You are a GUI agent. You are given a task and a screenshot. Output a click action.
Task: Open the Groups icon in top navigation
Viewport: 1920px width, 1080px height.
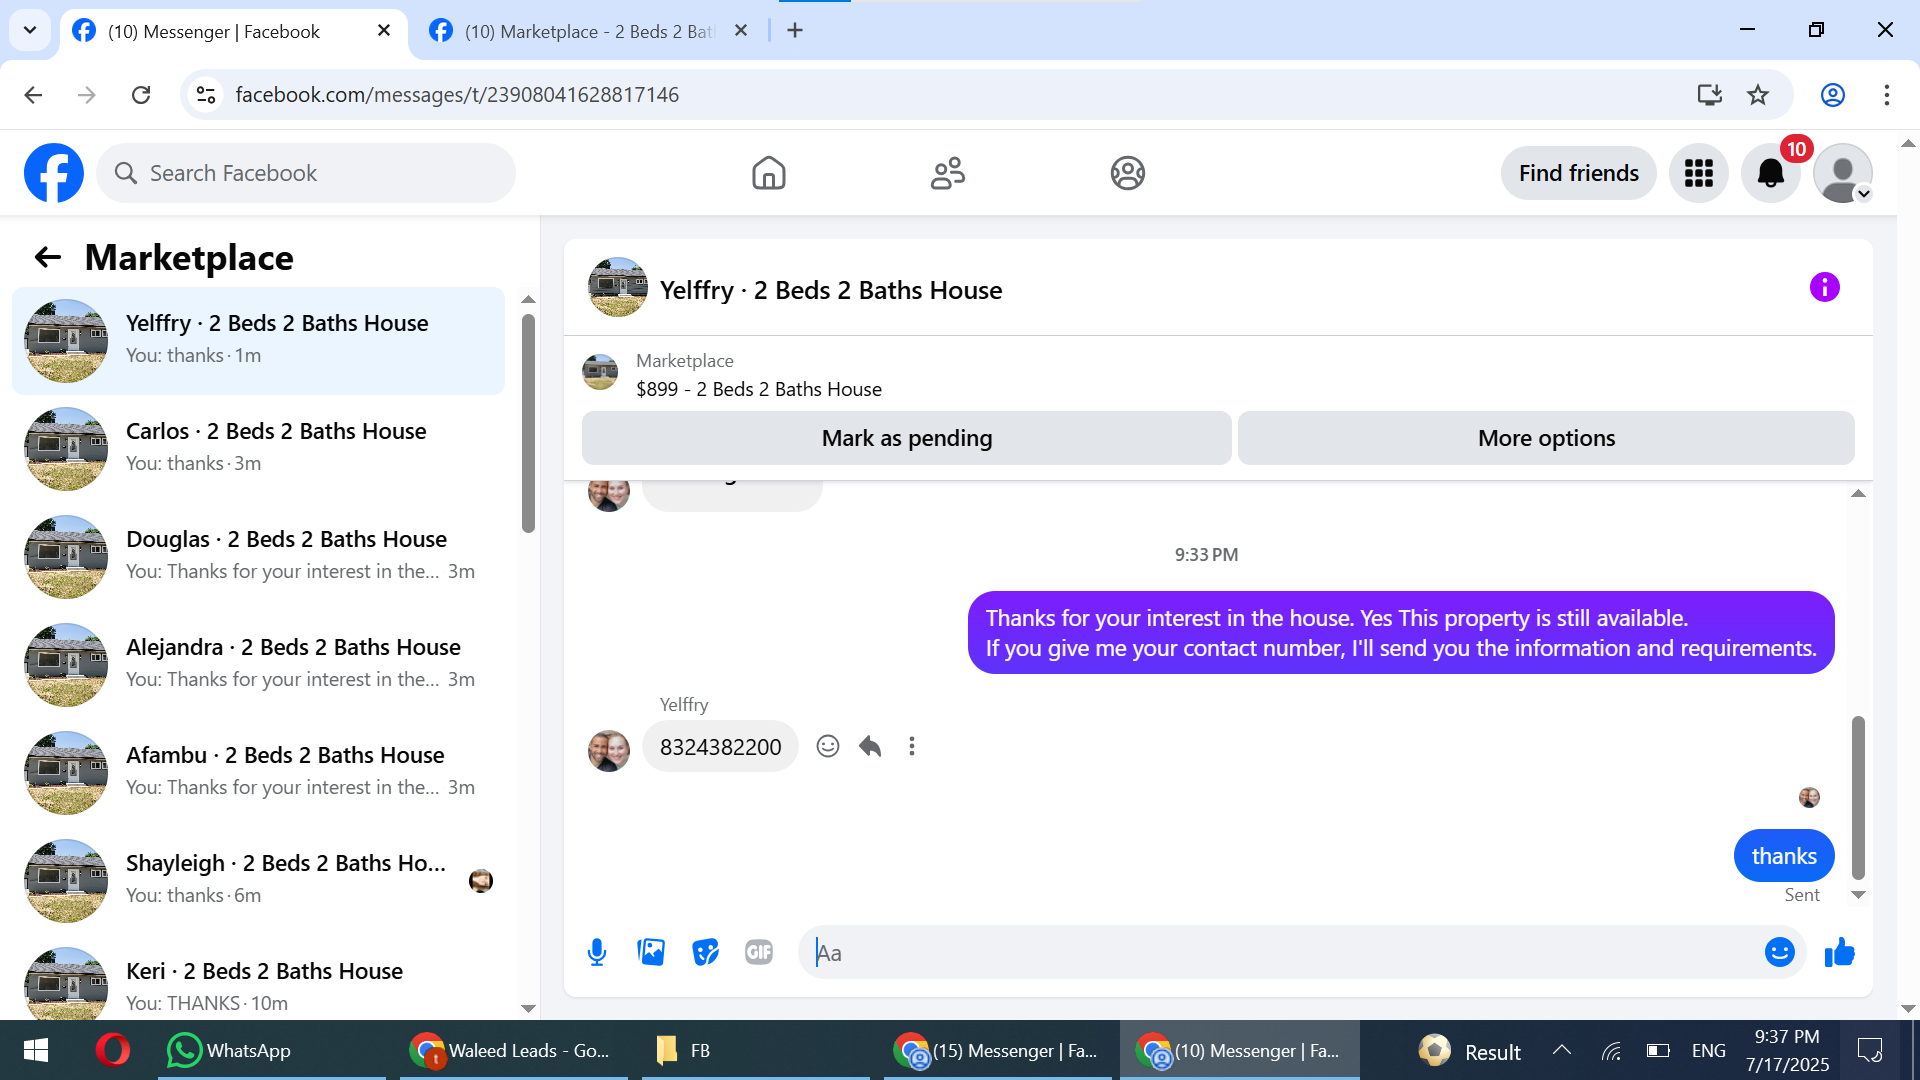tap(1127, 173)
